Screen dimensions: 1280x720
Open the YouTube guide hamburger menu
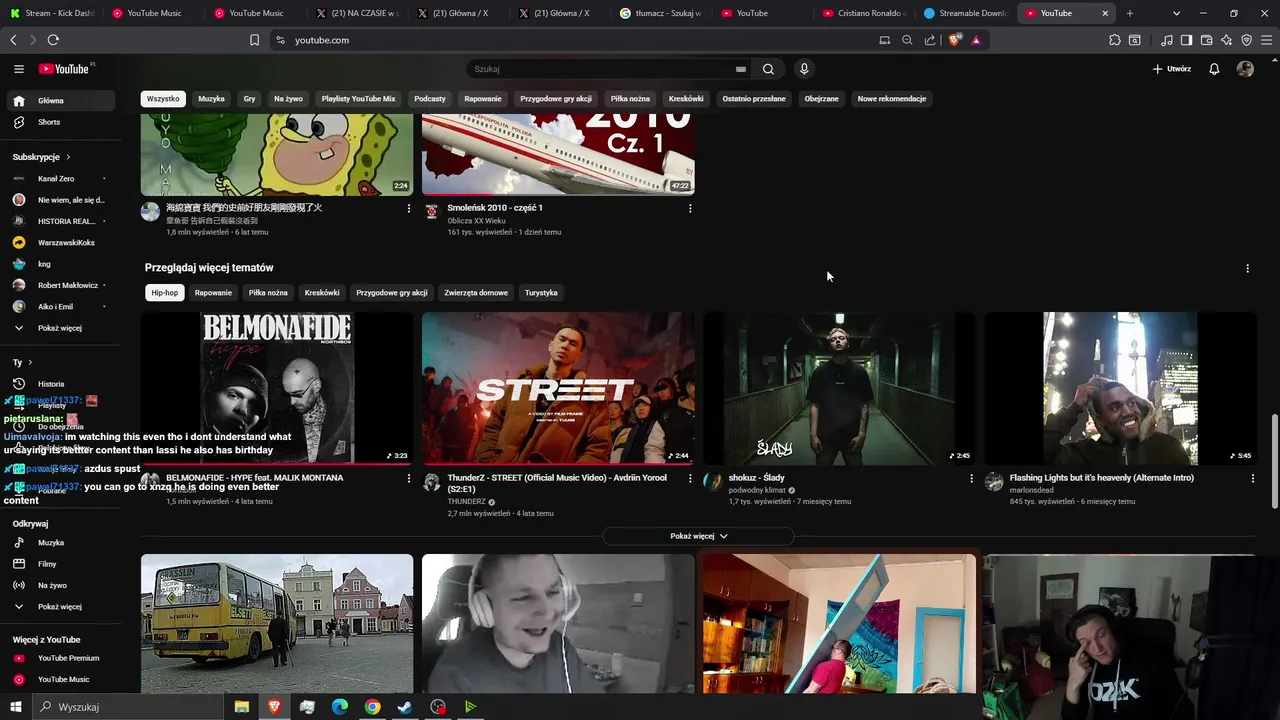(x=18, y=69)
